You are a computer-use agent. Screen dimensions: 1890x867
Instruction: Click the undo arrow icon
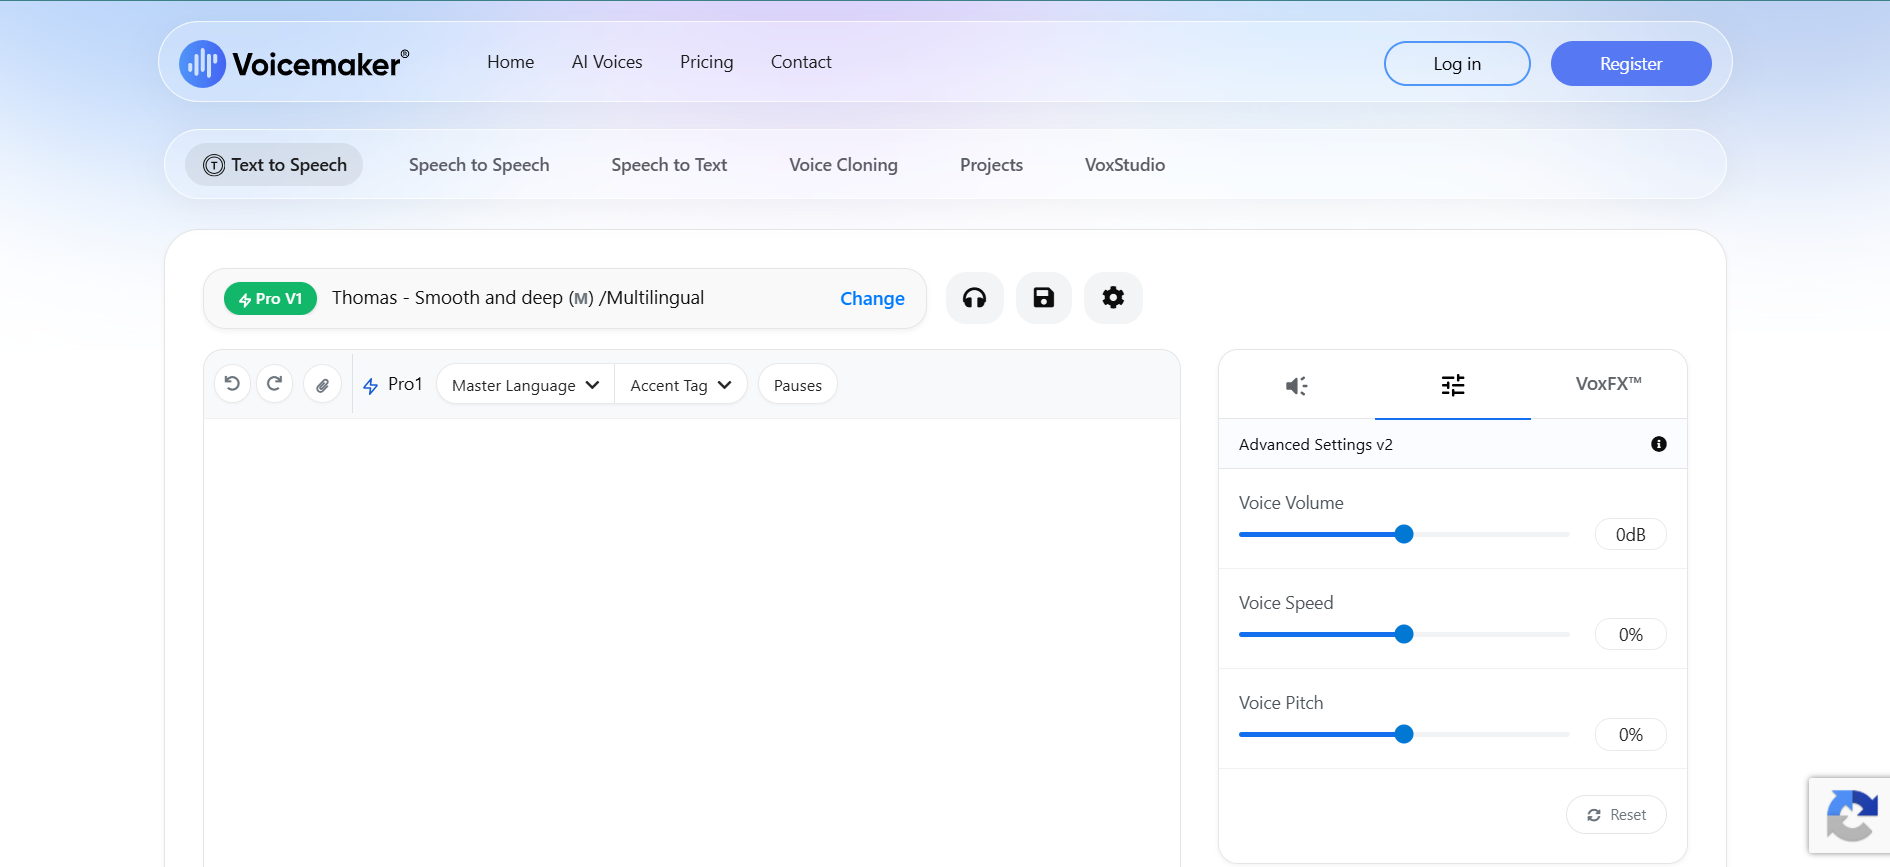pos(232,384)
